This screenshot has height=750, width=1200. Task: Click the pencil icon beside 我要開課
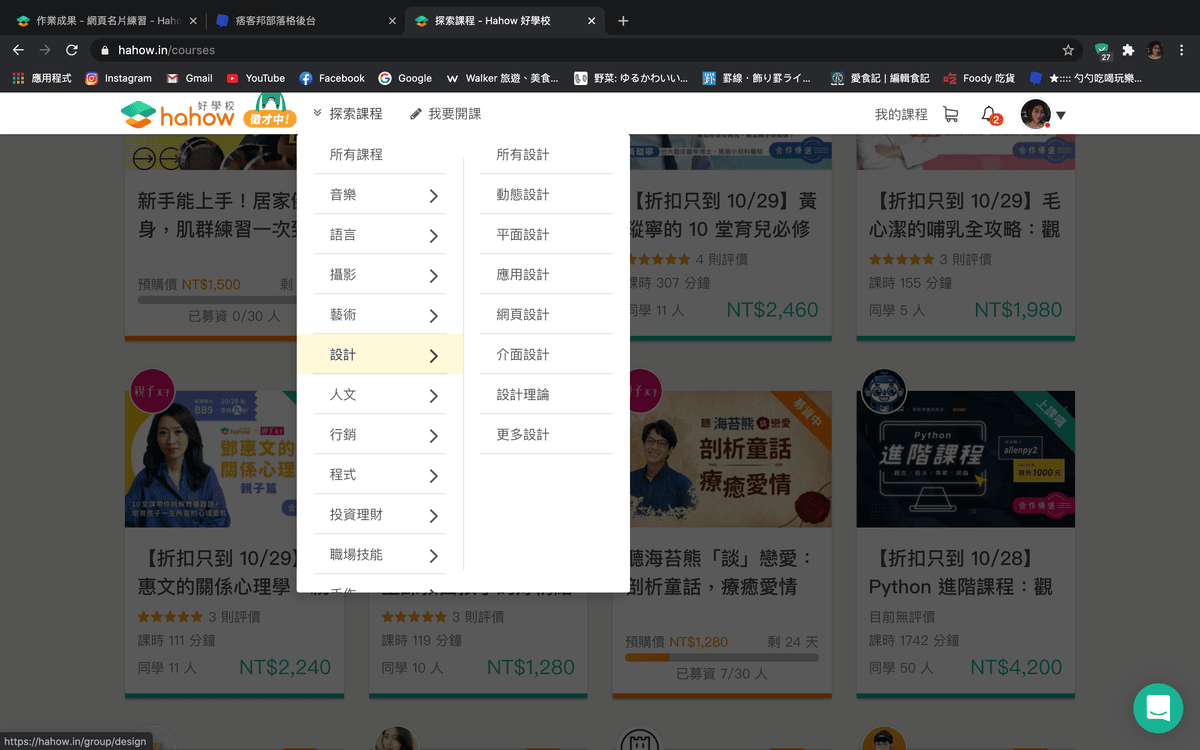coord(415,114)
